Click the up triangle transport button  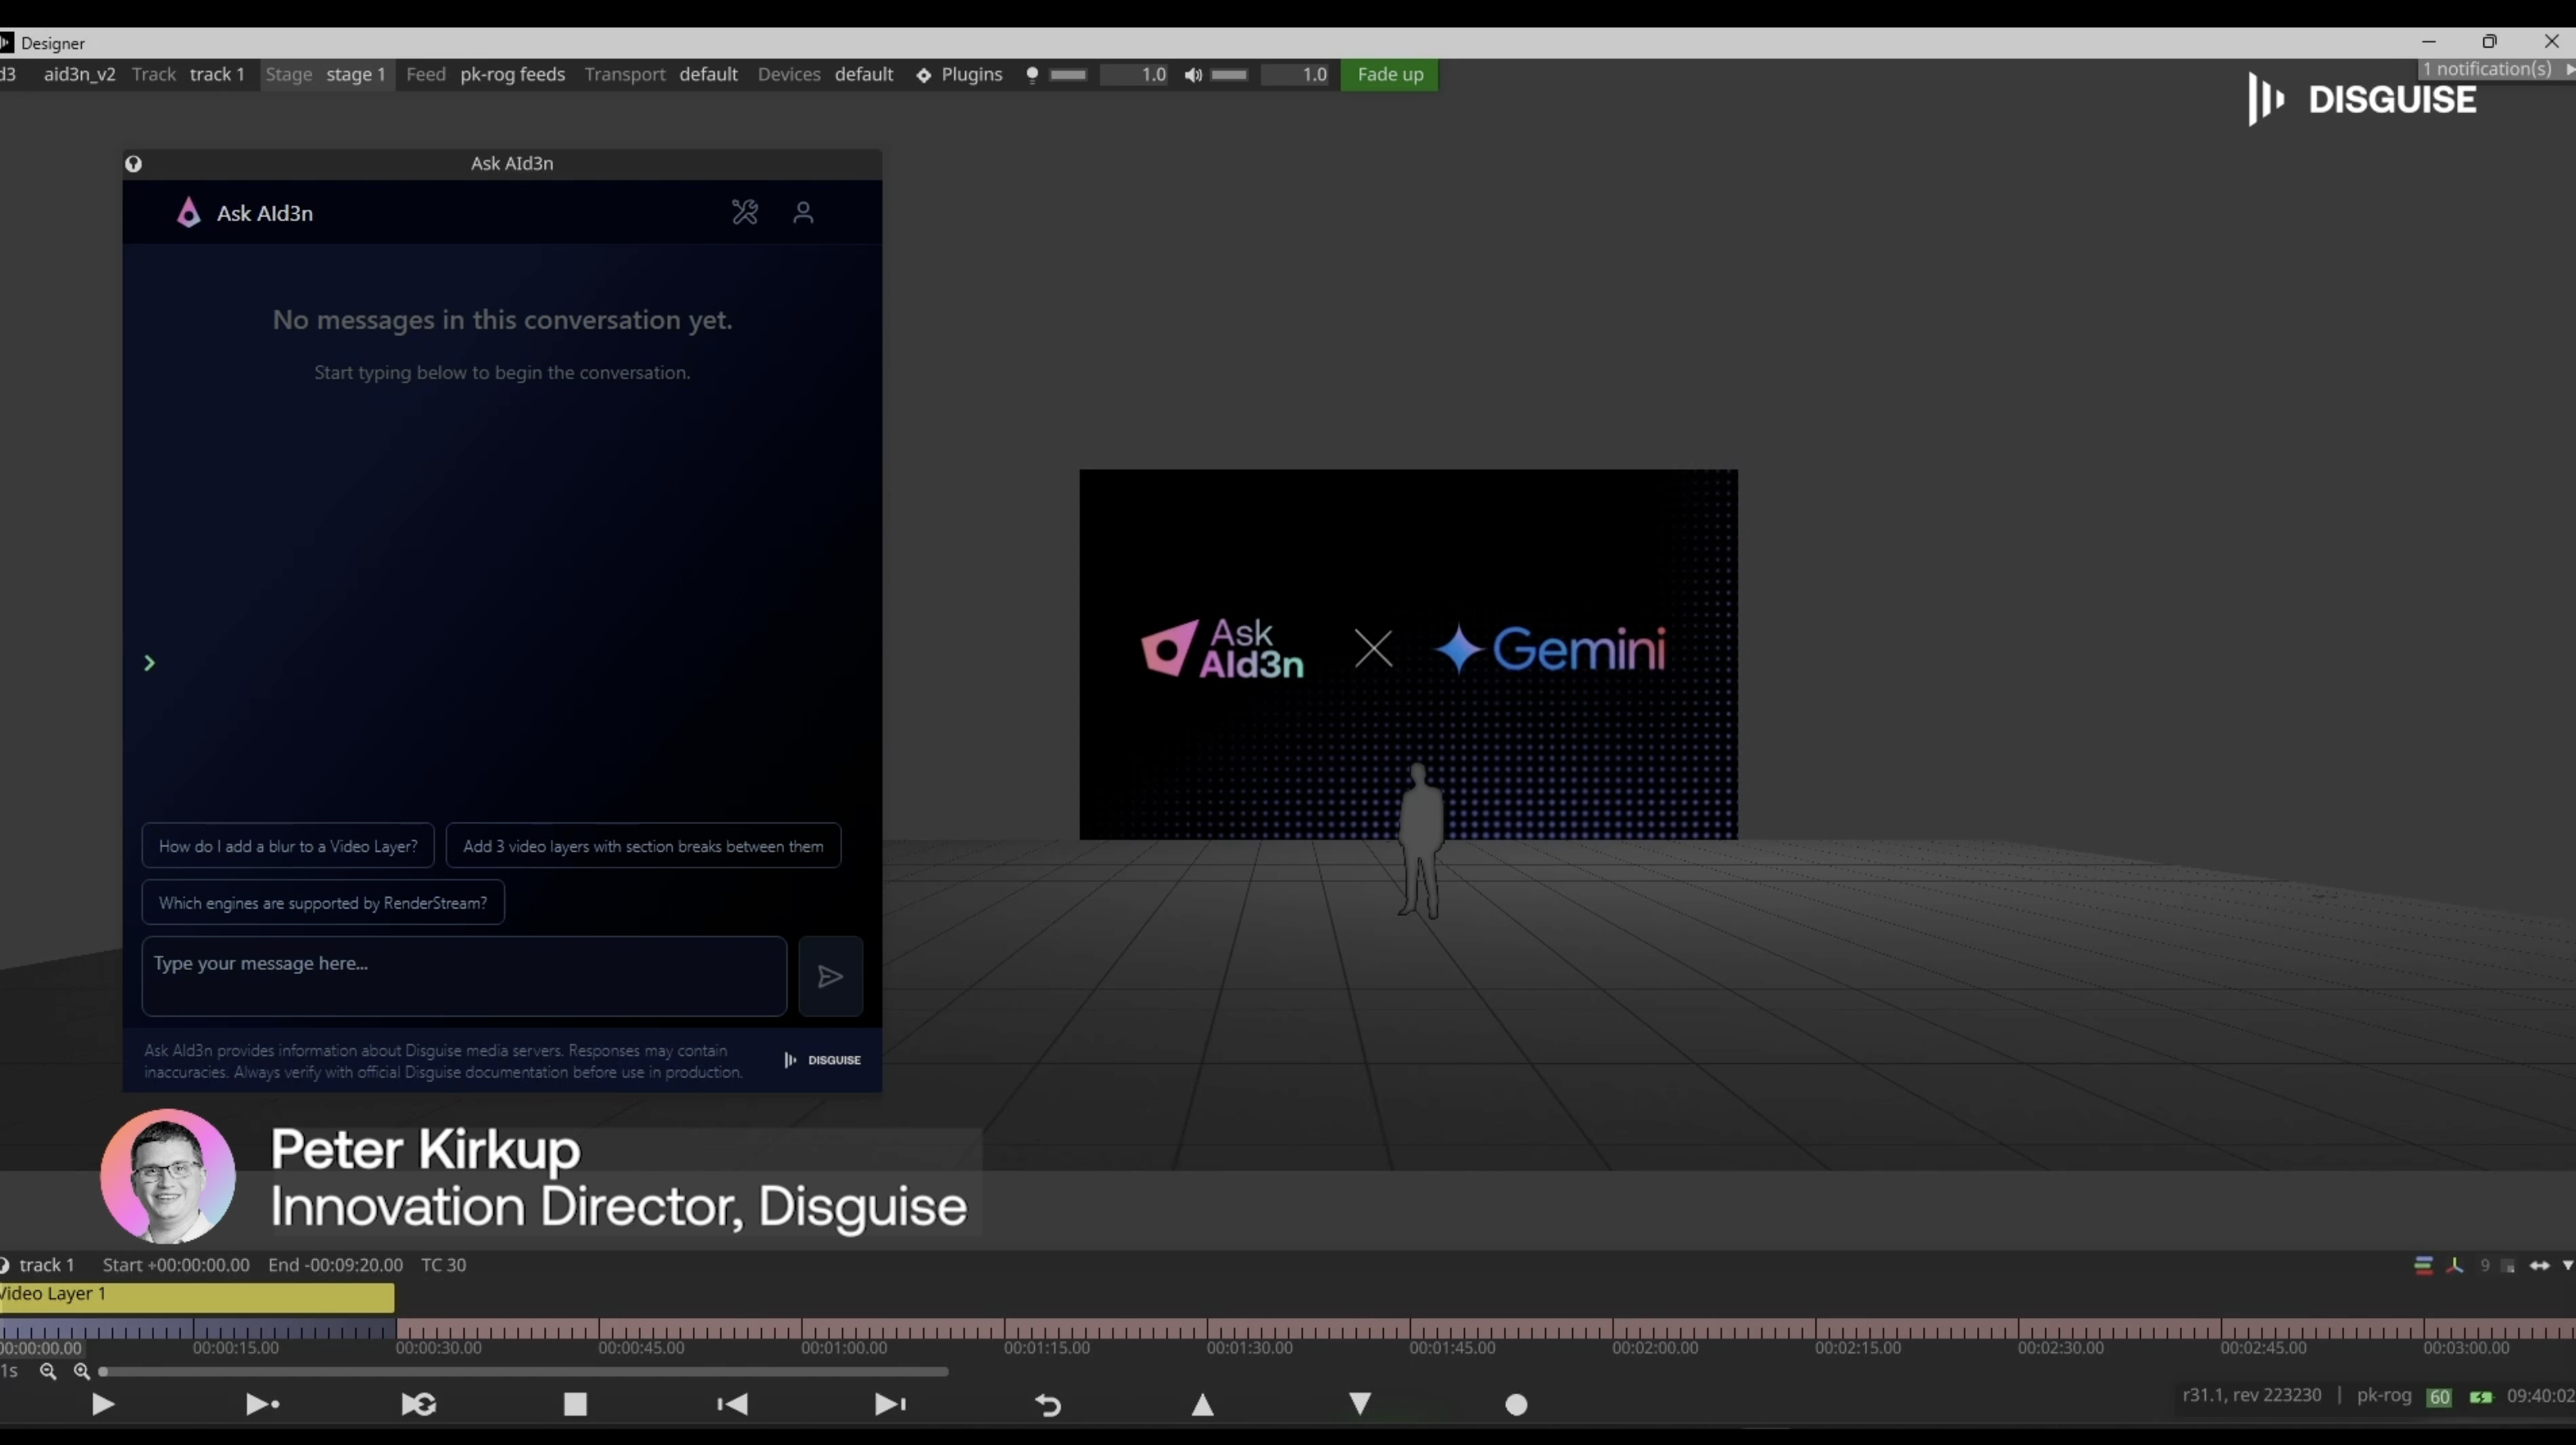(x=1203, y=1405)
